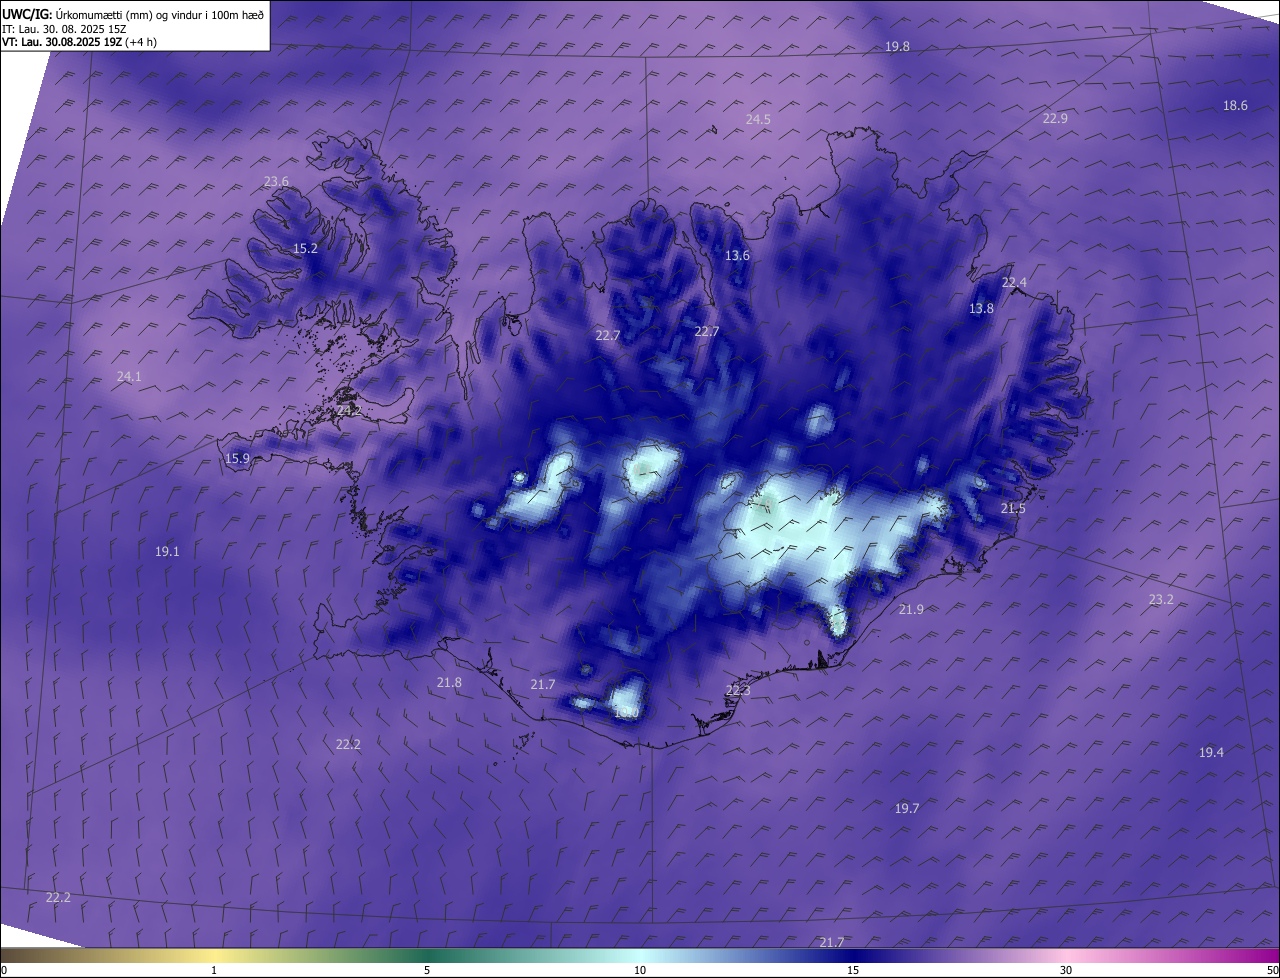This screenshot has height=978, width=1280.
Task: Click the 15.2 value on the map
Action: [305, 249]
